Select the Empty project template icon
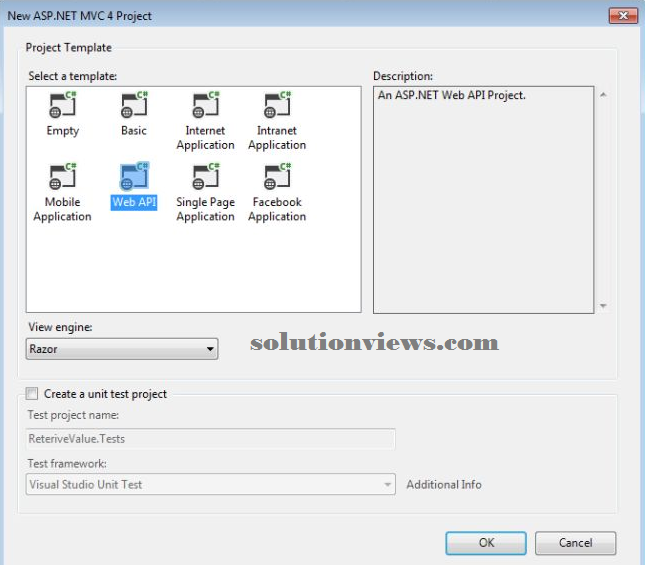 pyautogui.click(x=63, y=105)
